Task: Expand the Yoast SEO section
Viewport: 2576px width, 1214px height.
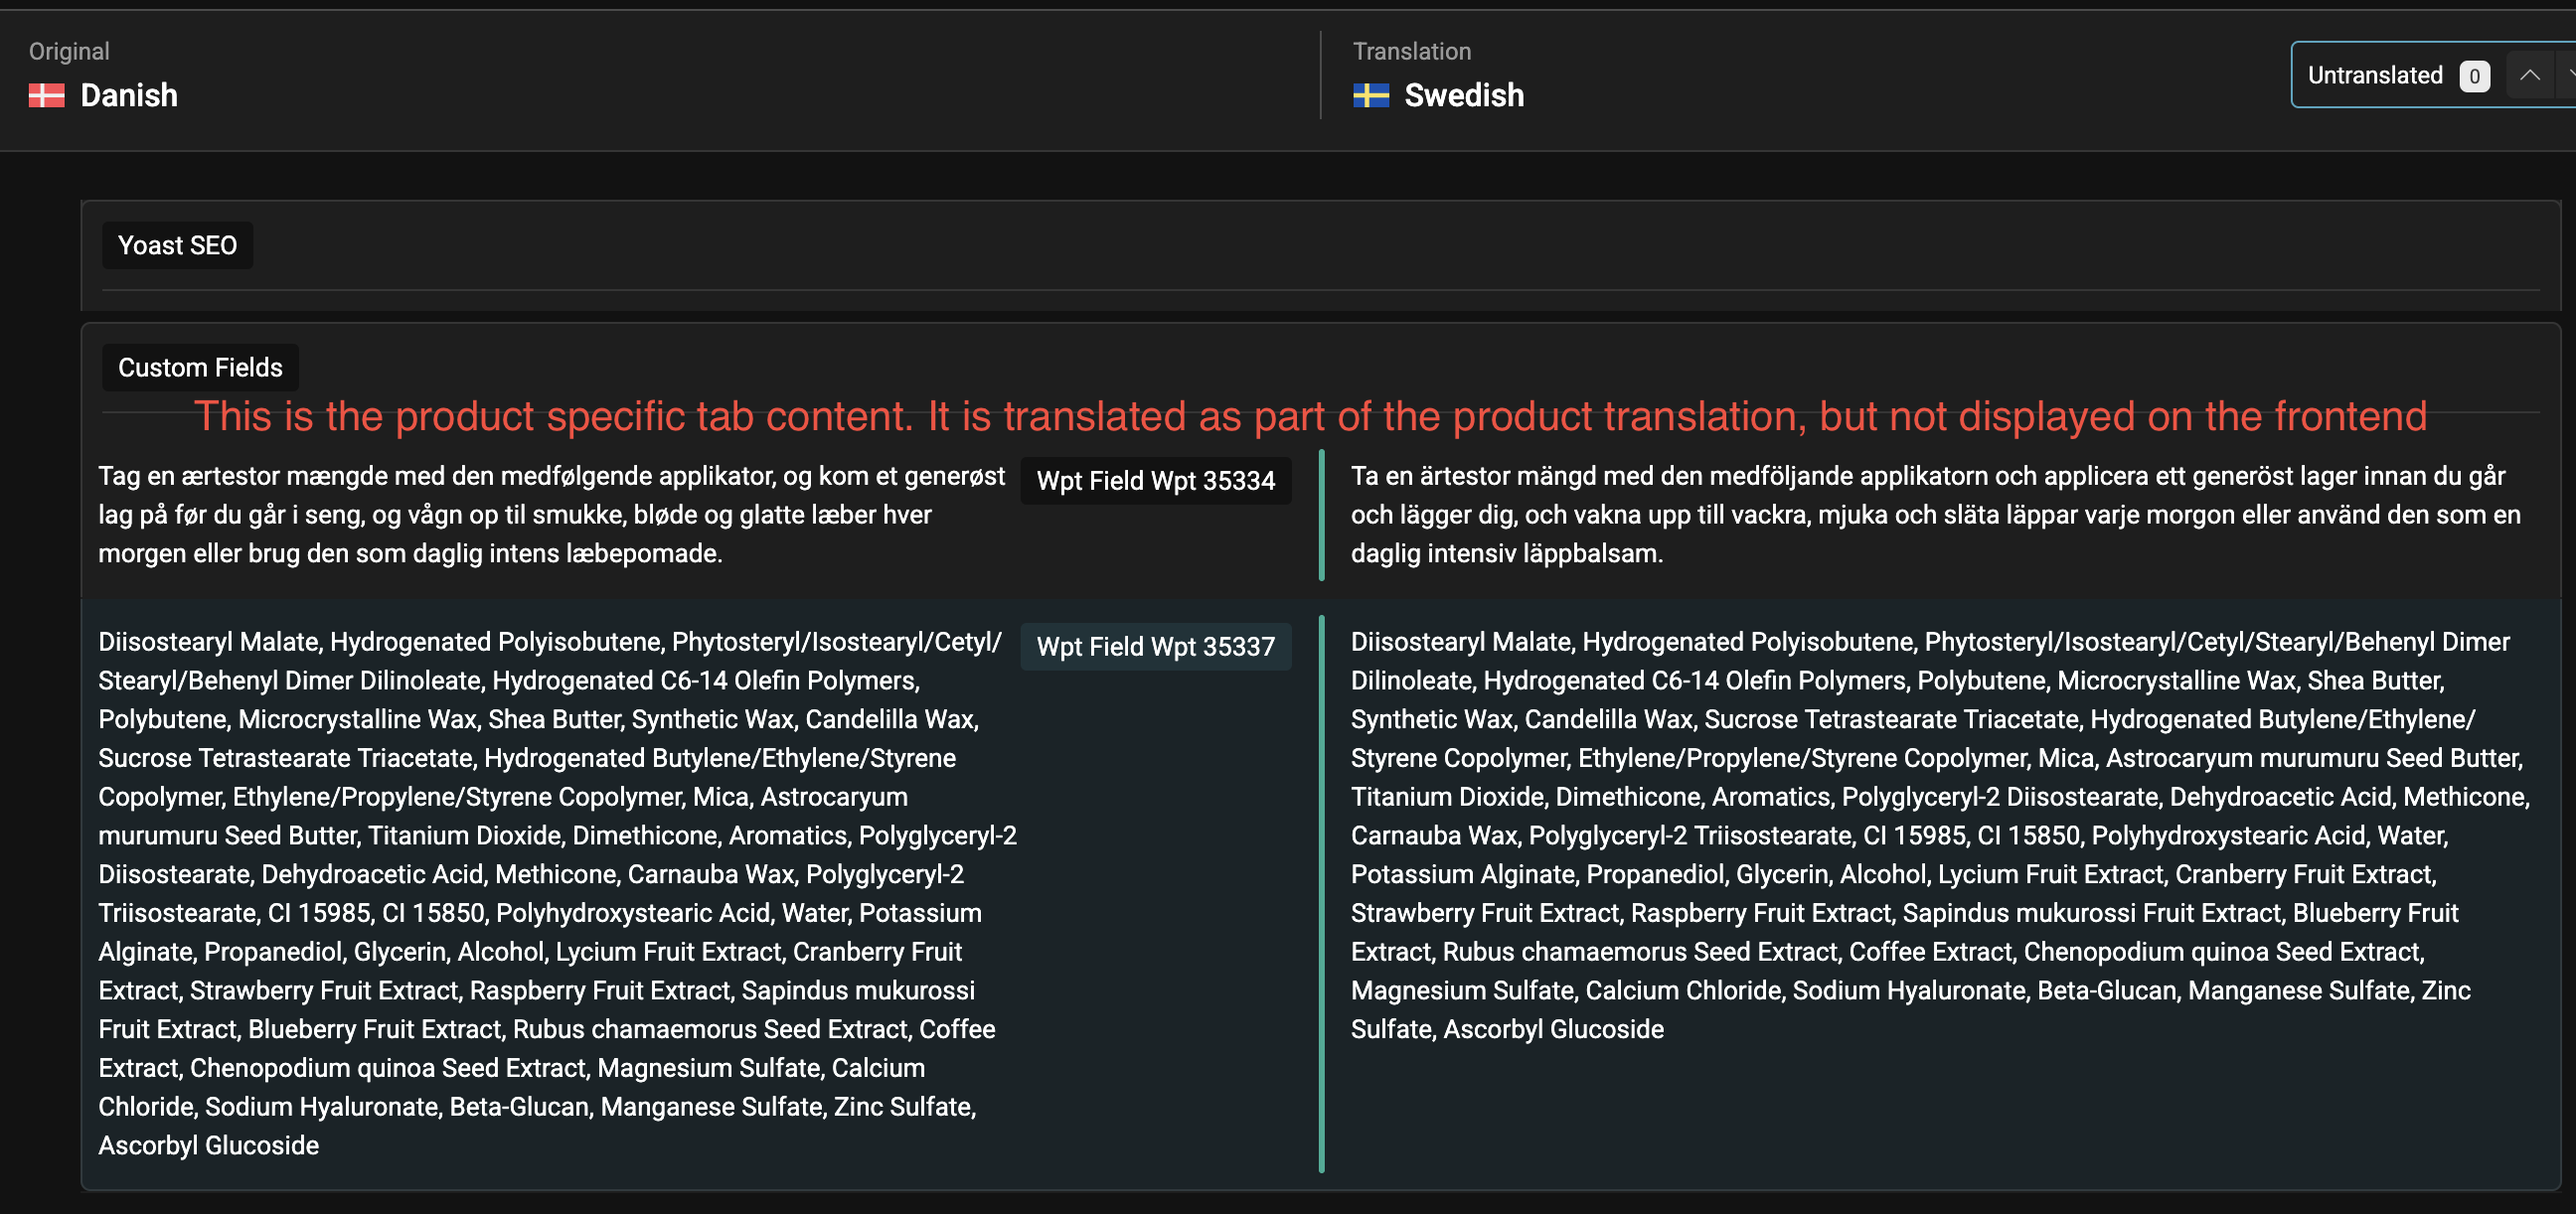Action: 177,245
